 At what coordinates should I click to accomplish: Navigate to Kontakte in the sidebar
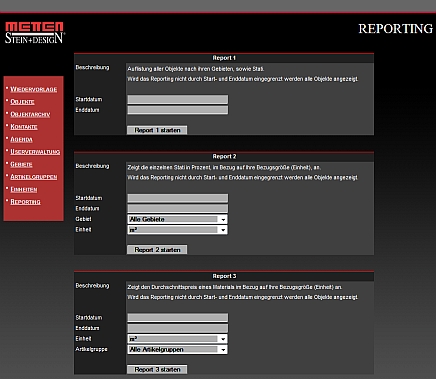click(24, 127)
